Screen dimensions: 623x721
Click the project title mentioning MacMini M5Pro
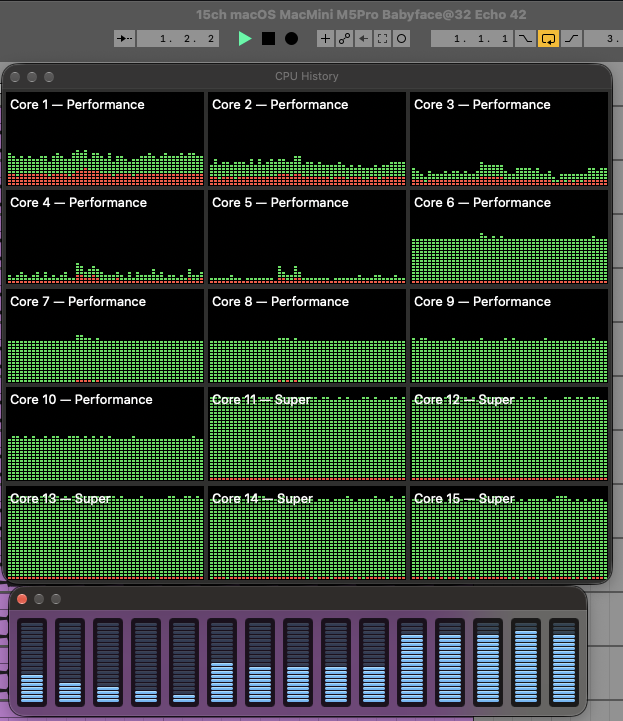tap(361, 15)
